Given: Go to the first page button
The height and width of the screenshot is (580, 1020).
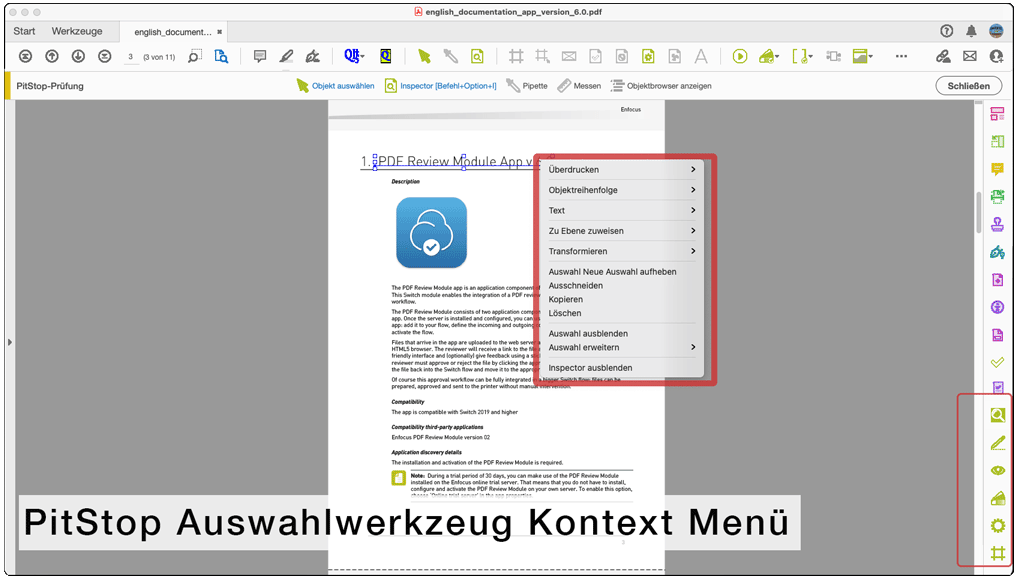Looking at the screenshot, I should click(x=25, y=57).
